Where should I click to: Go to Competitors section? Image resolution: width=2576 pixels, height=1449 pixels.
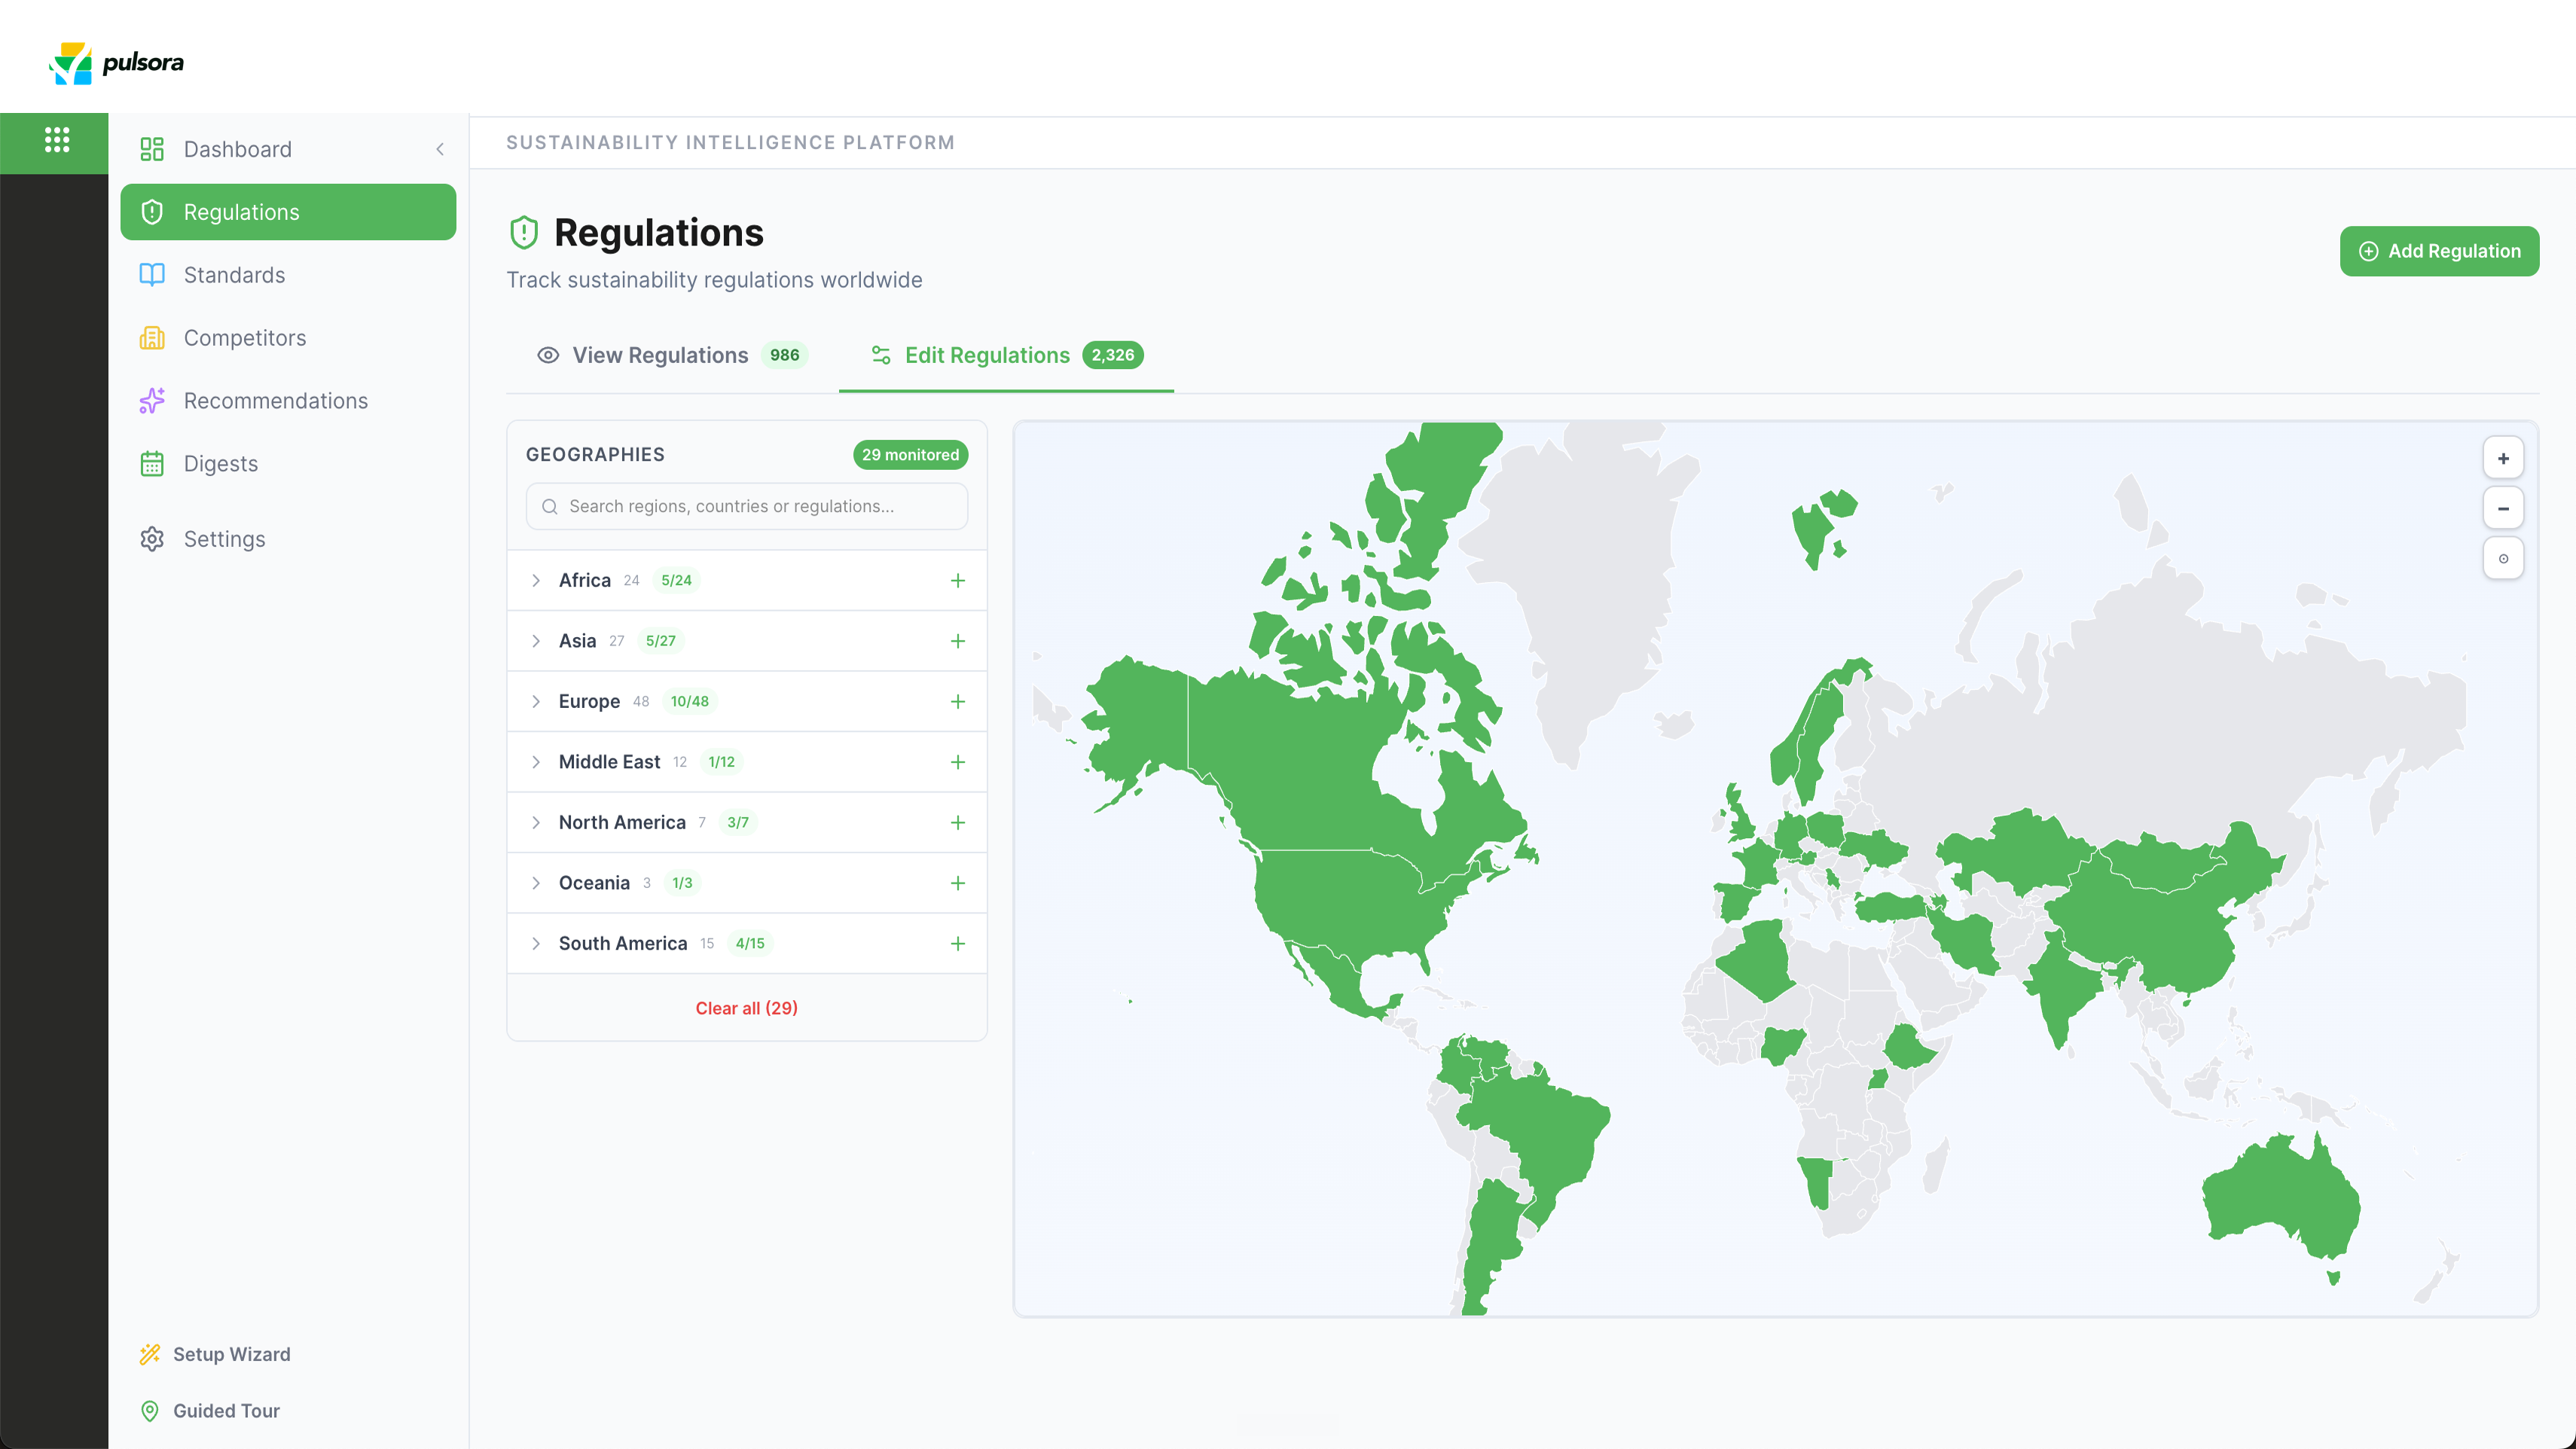point(288,338)
